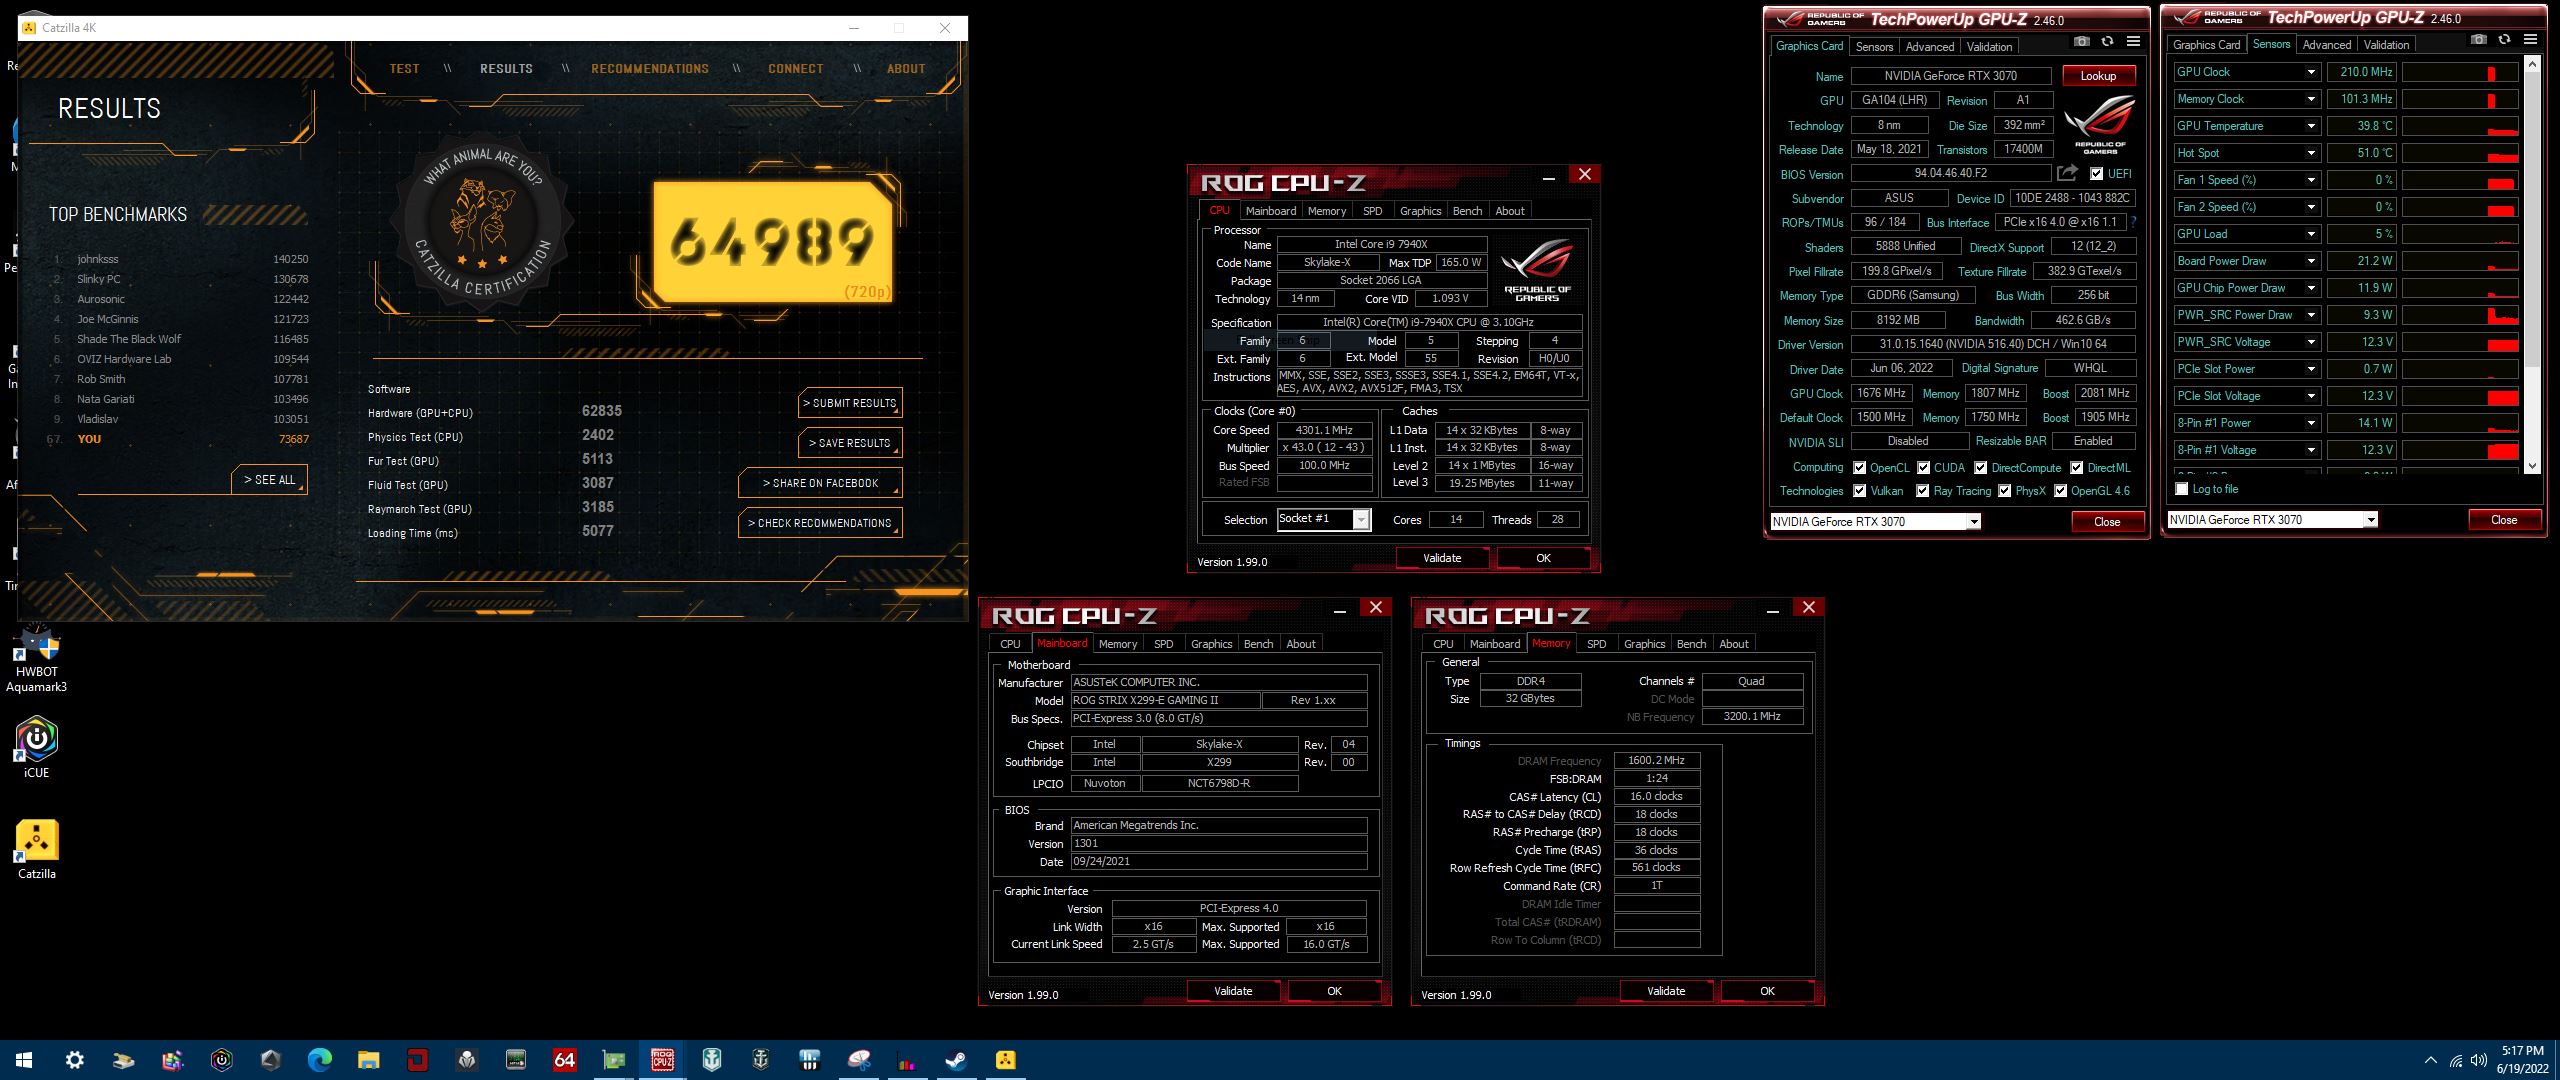Show hidden system tray icons
The width and height of the screenshot is (2560, 1080).
2431,1060
